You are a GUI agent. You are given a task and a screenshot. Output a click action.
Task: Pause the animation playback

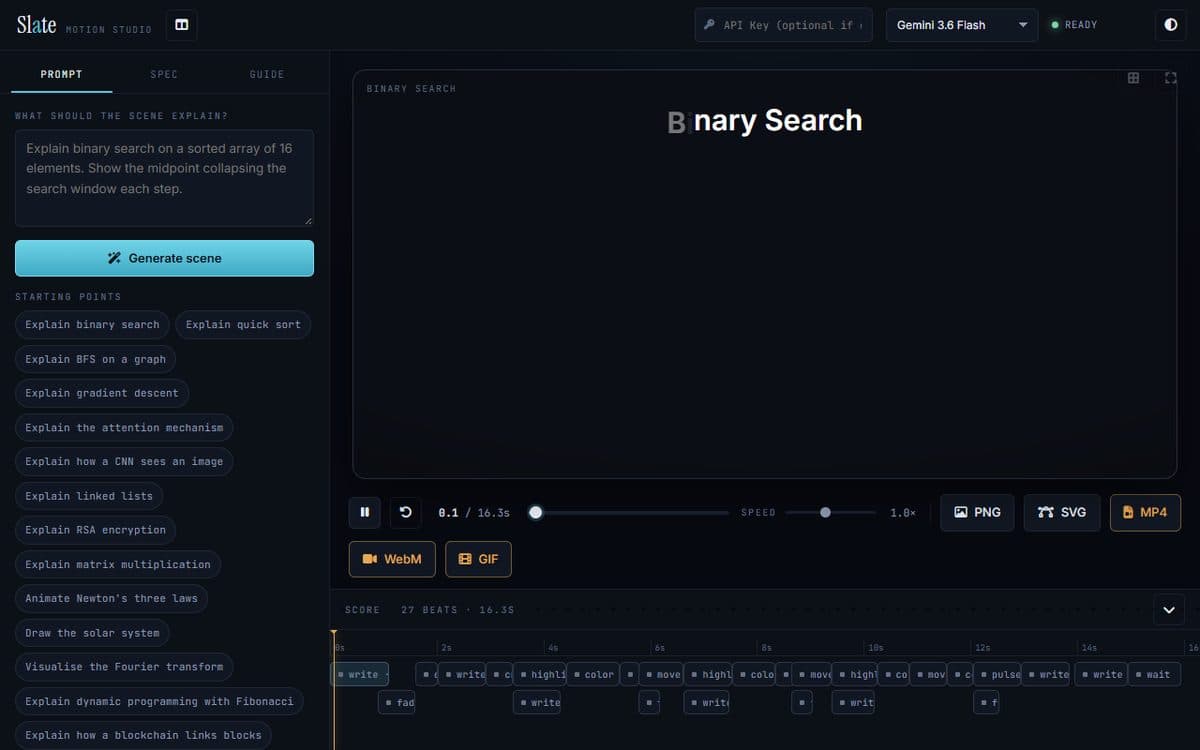(365, 512)
